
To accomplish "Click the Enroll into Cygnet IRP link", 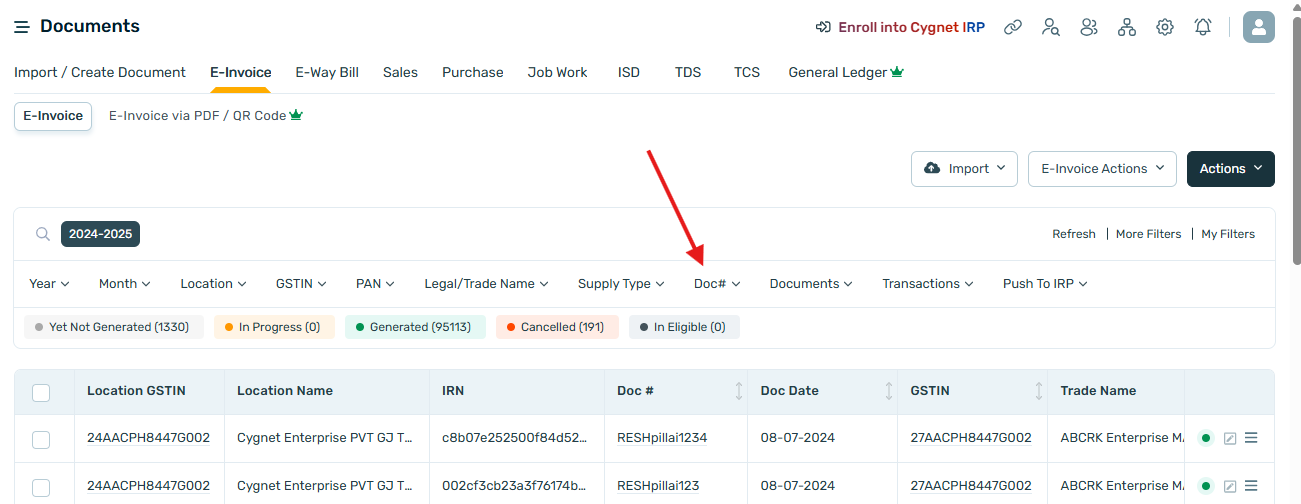I will coord(900,27).
